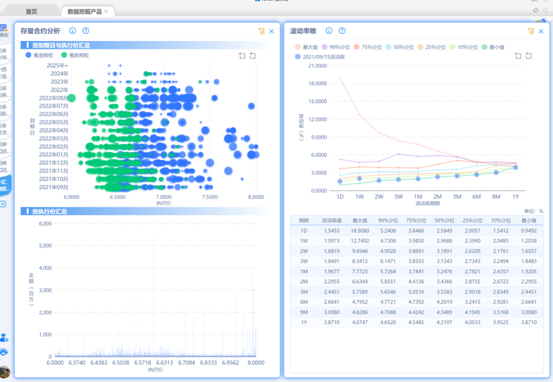Click the 6.5038 label on bar chart axis
Image resolution: width=553 pixels, height=382 pixels.
tap(121, 362)
